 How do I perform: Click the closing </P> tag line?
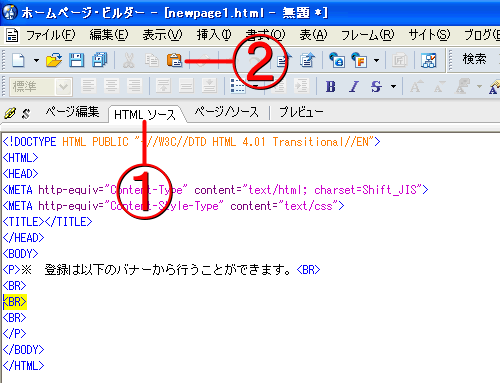click(x=14, y=334)
